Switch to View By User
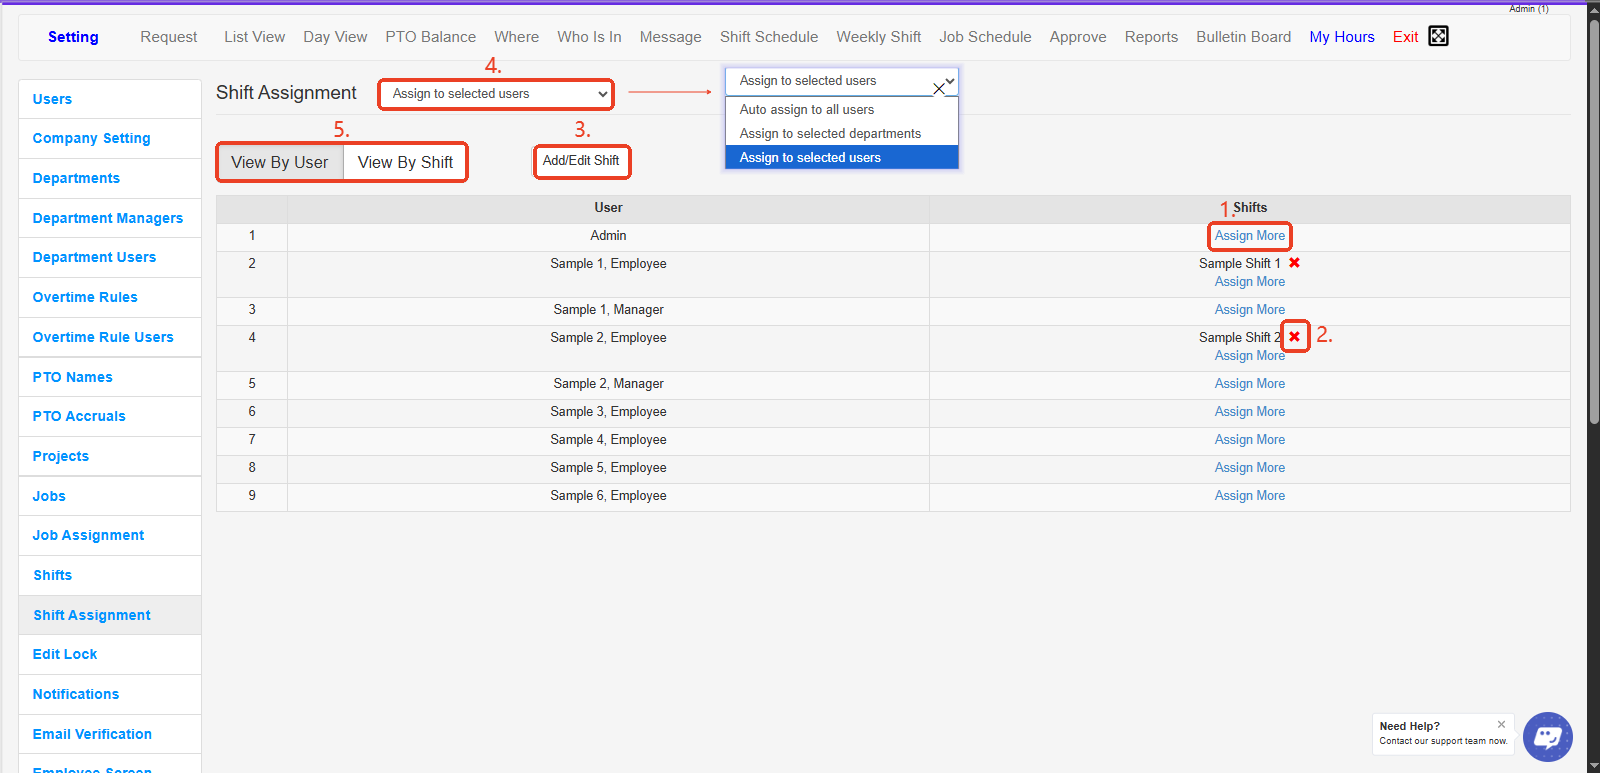The width and height of the screenshot is (1600, 773). [x=280, y=162]
